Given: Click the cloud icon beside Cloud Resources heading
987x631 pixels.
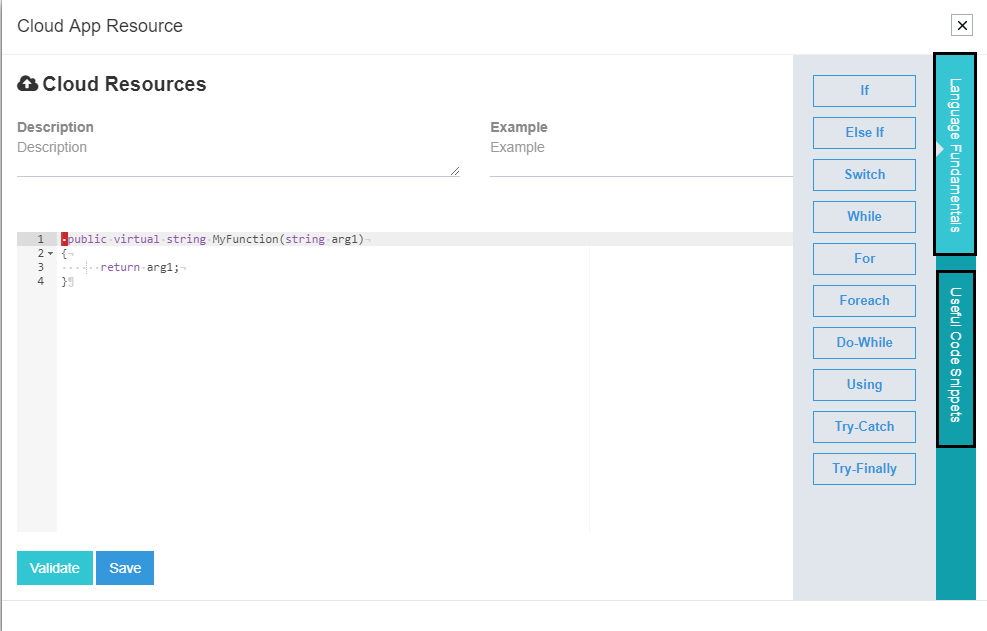Looking at the screenshot, I should [x=27, y=84].
